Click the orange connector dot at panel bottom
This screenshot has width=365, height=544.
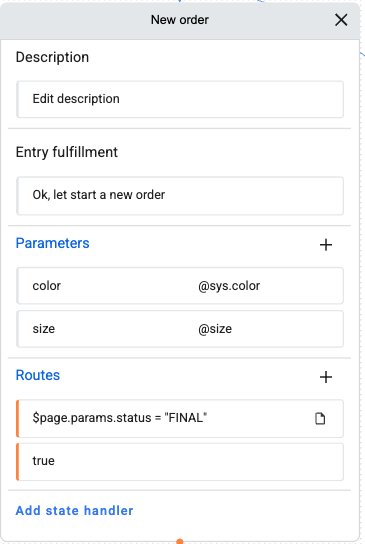point(180,541)
